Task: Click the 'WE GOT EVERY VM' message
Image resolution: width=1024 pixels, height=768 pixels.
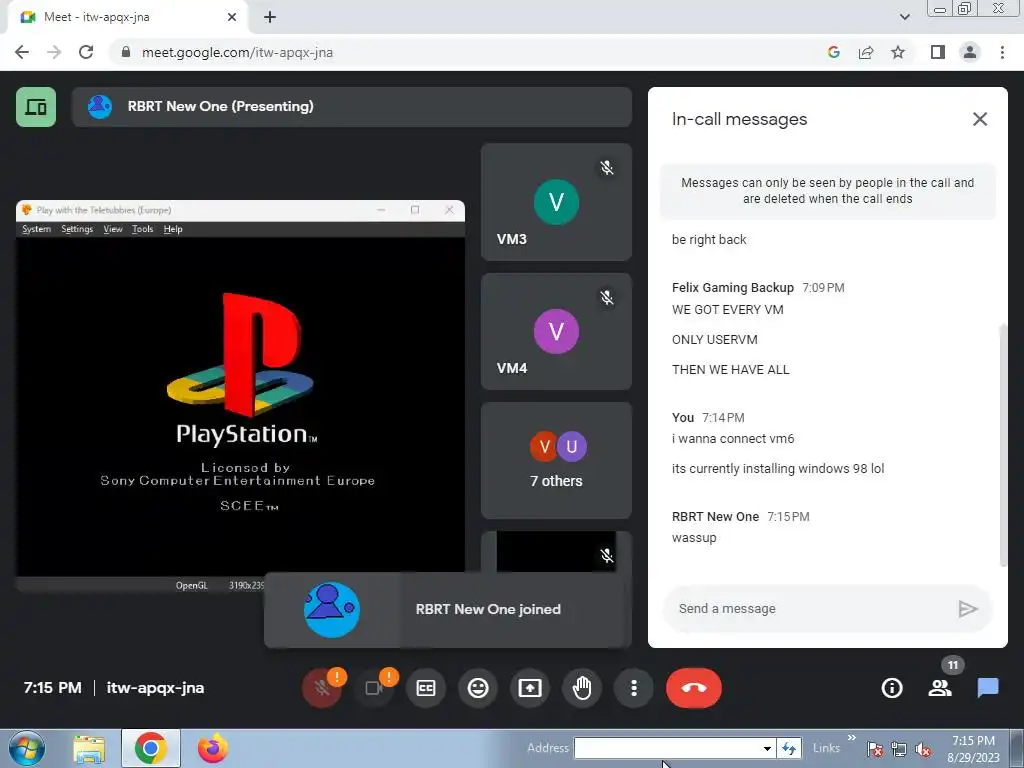Action: pos(728,310)
